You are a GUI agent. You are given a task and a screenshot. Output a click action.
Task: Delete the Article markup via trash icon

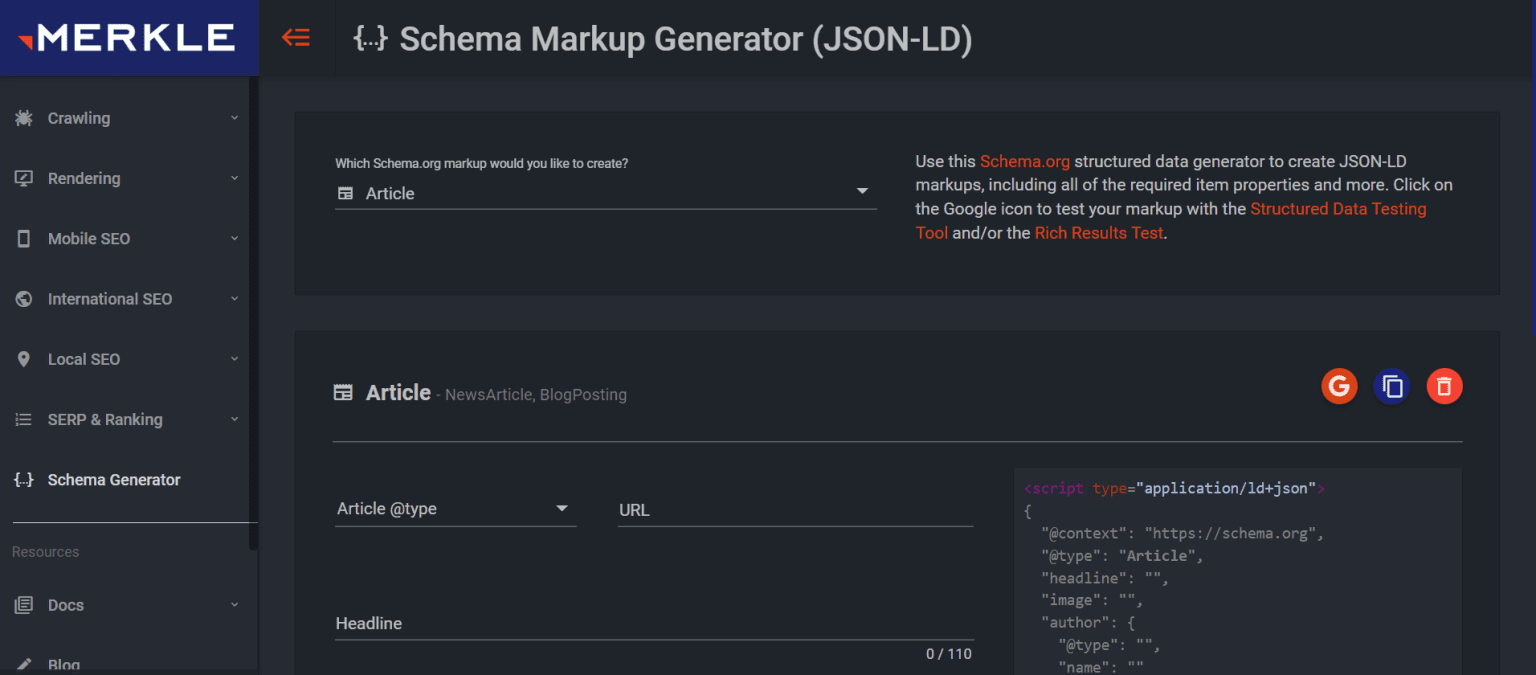1444,386
